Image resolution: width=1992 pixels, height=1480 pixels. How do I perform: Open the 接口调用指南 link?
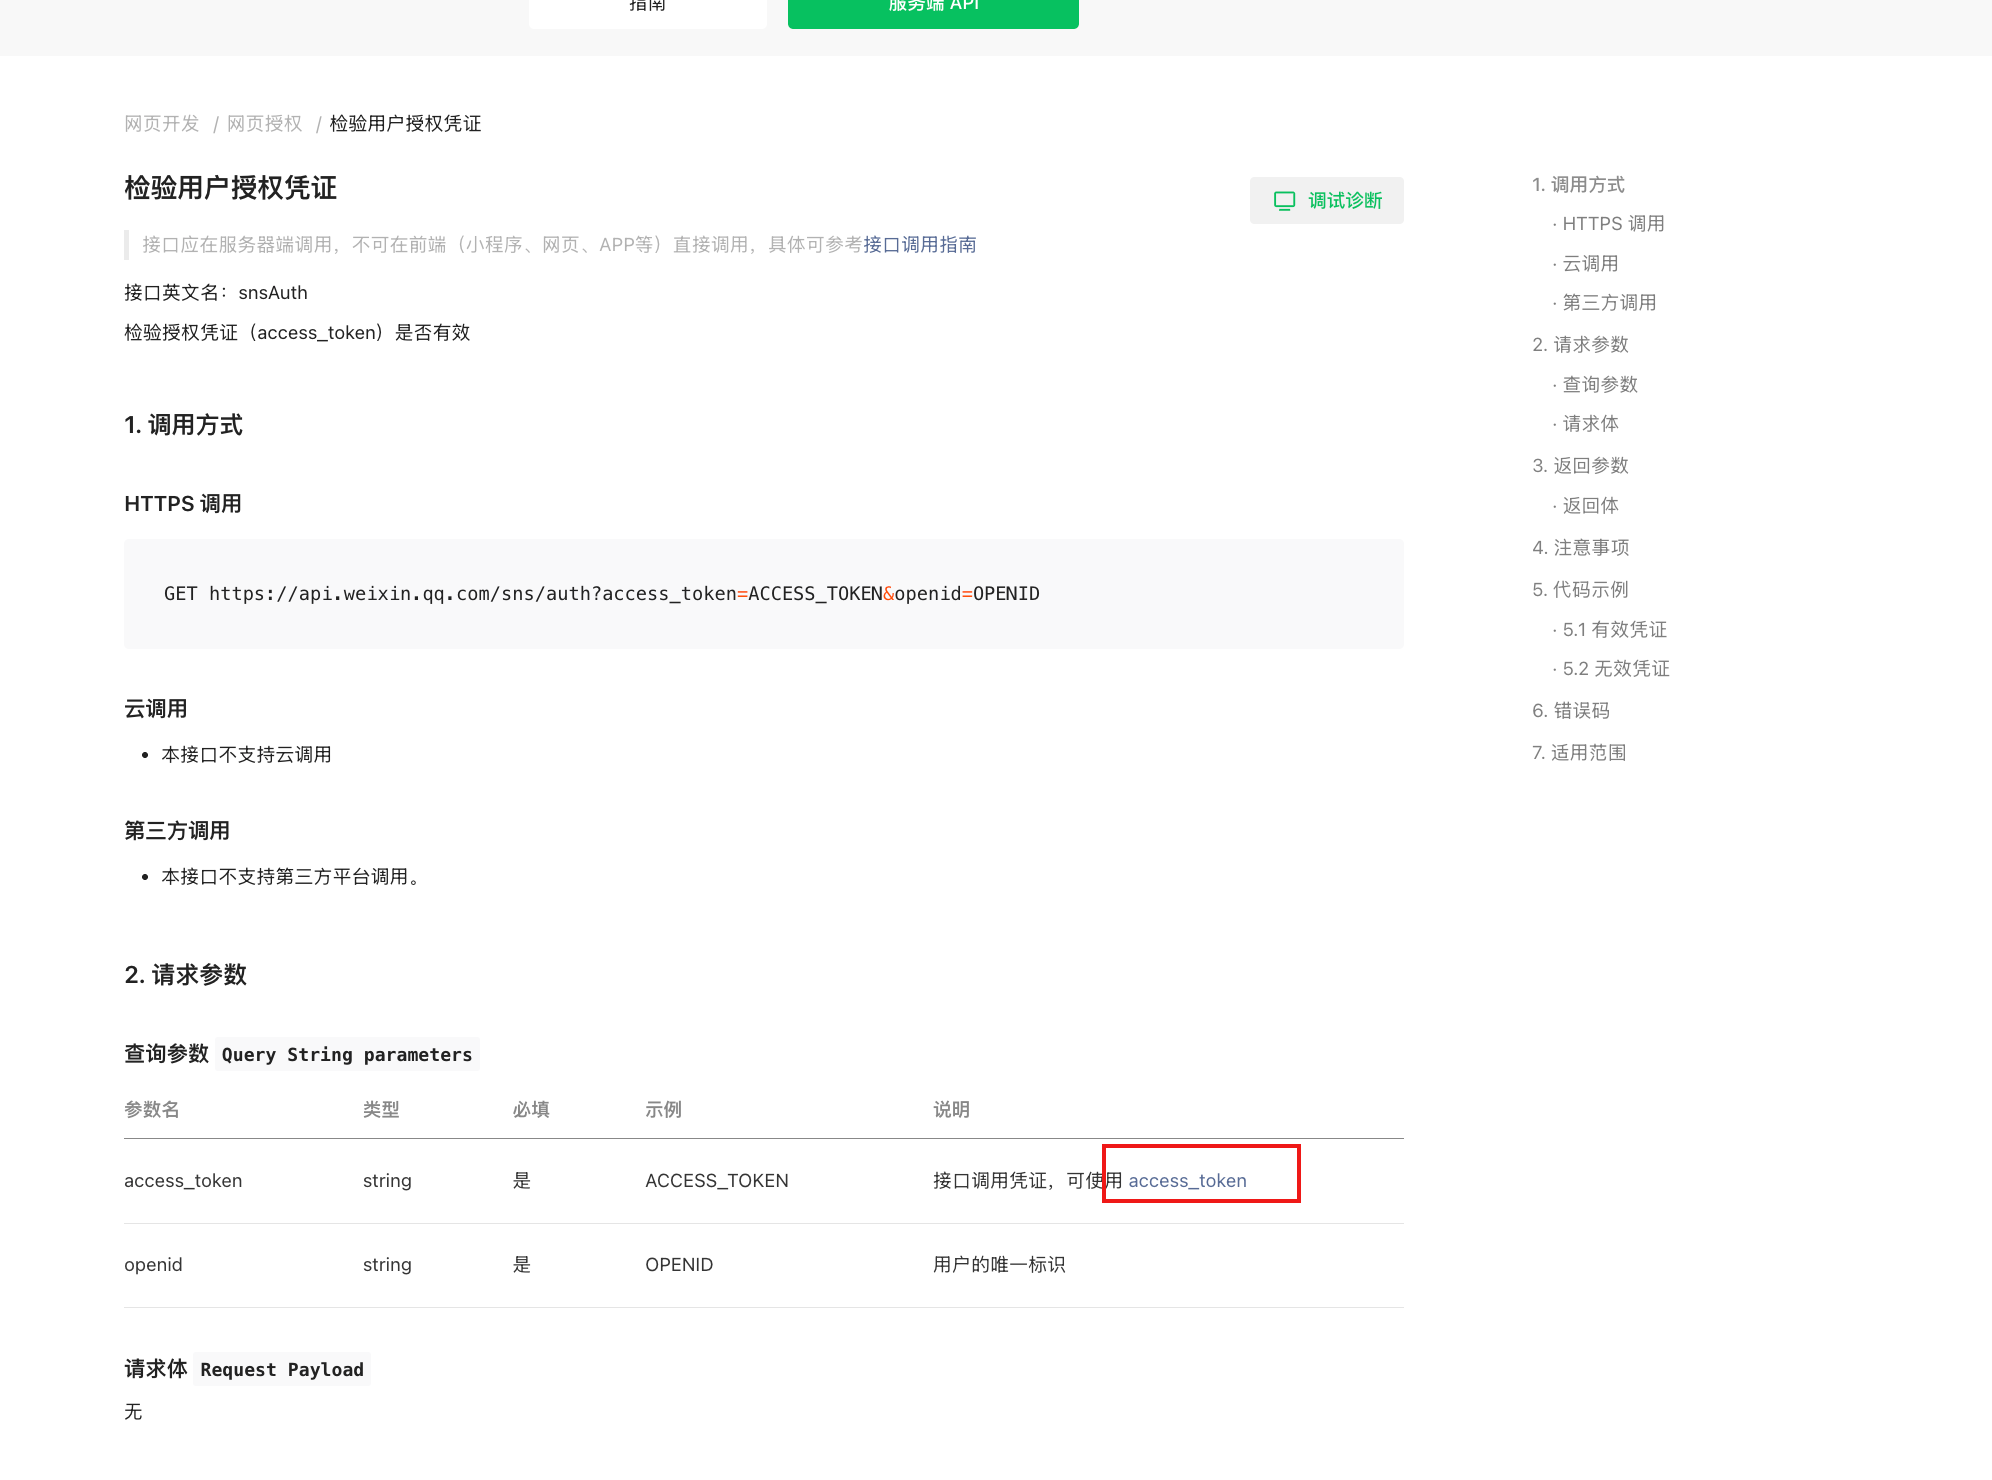coord(919,245)
